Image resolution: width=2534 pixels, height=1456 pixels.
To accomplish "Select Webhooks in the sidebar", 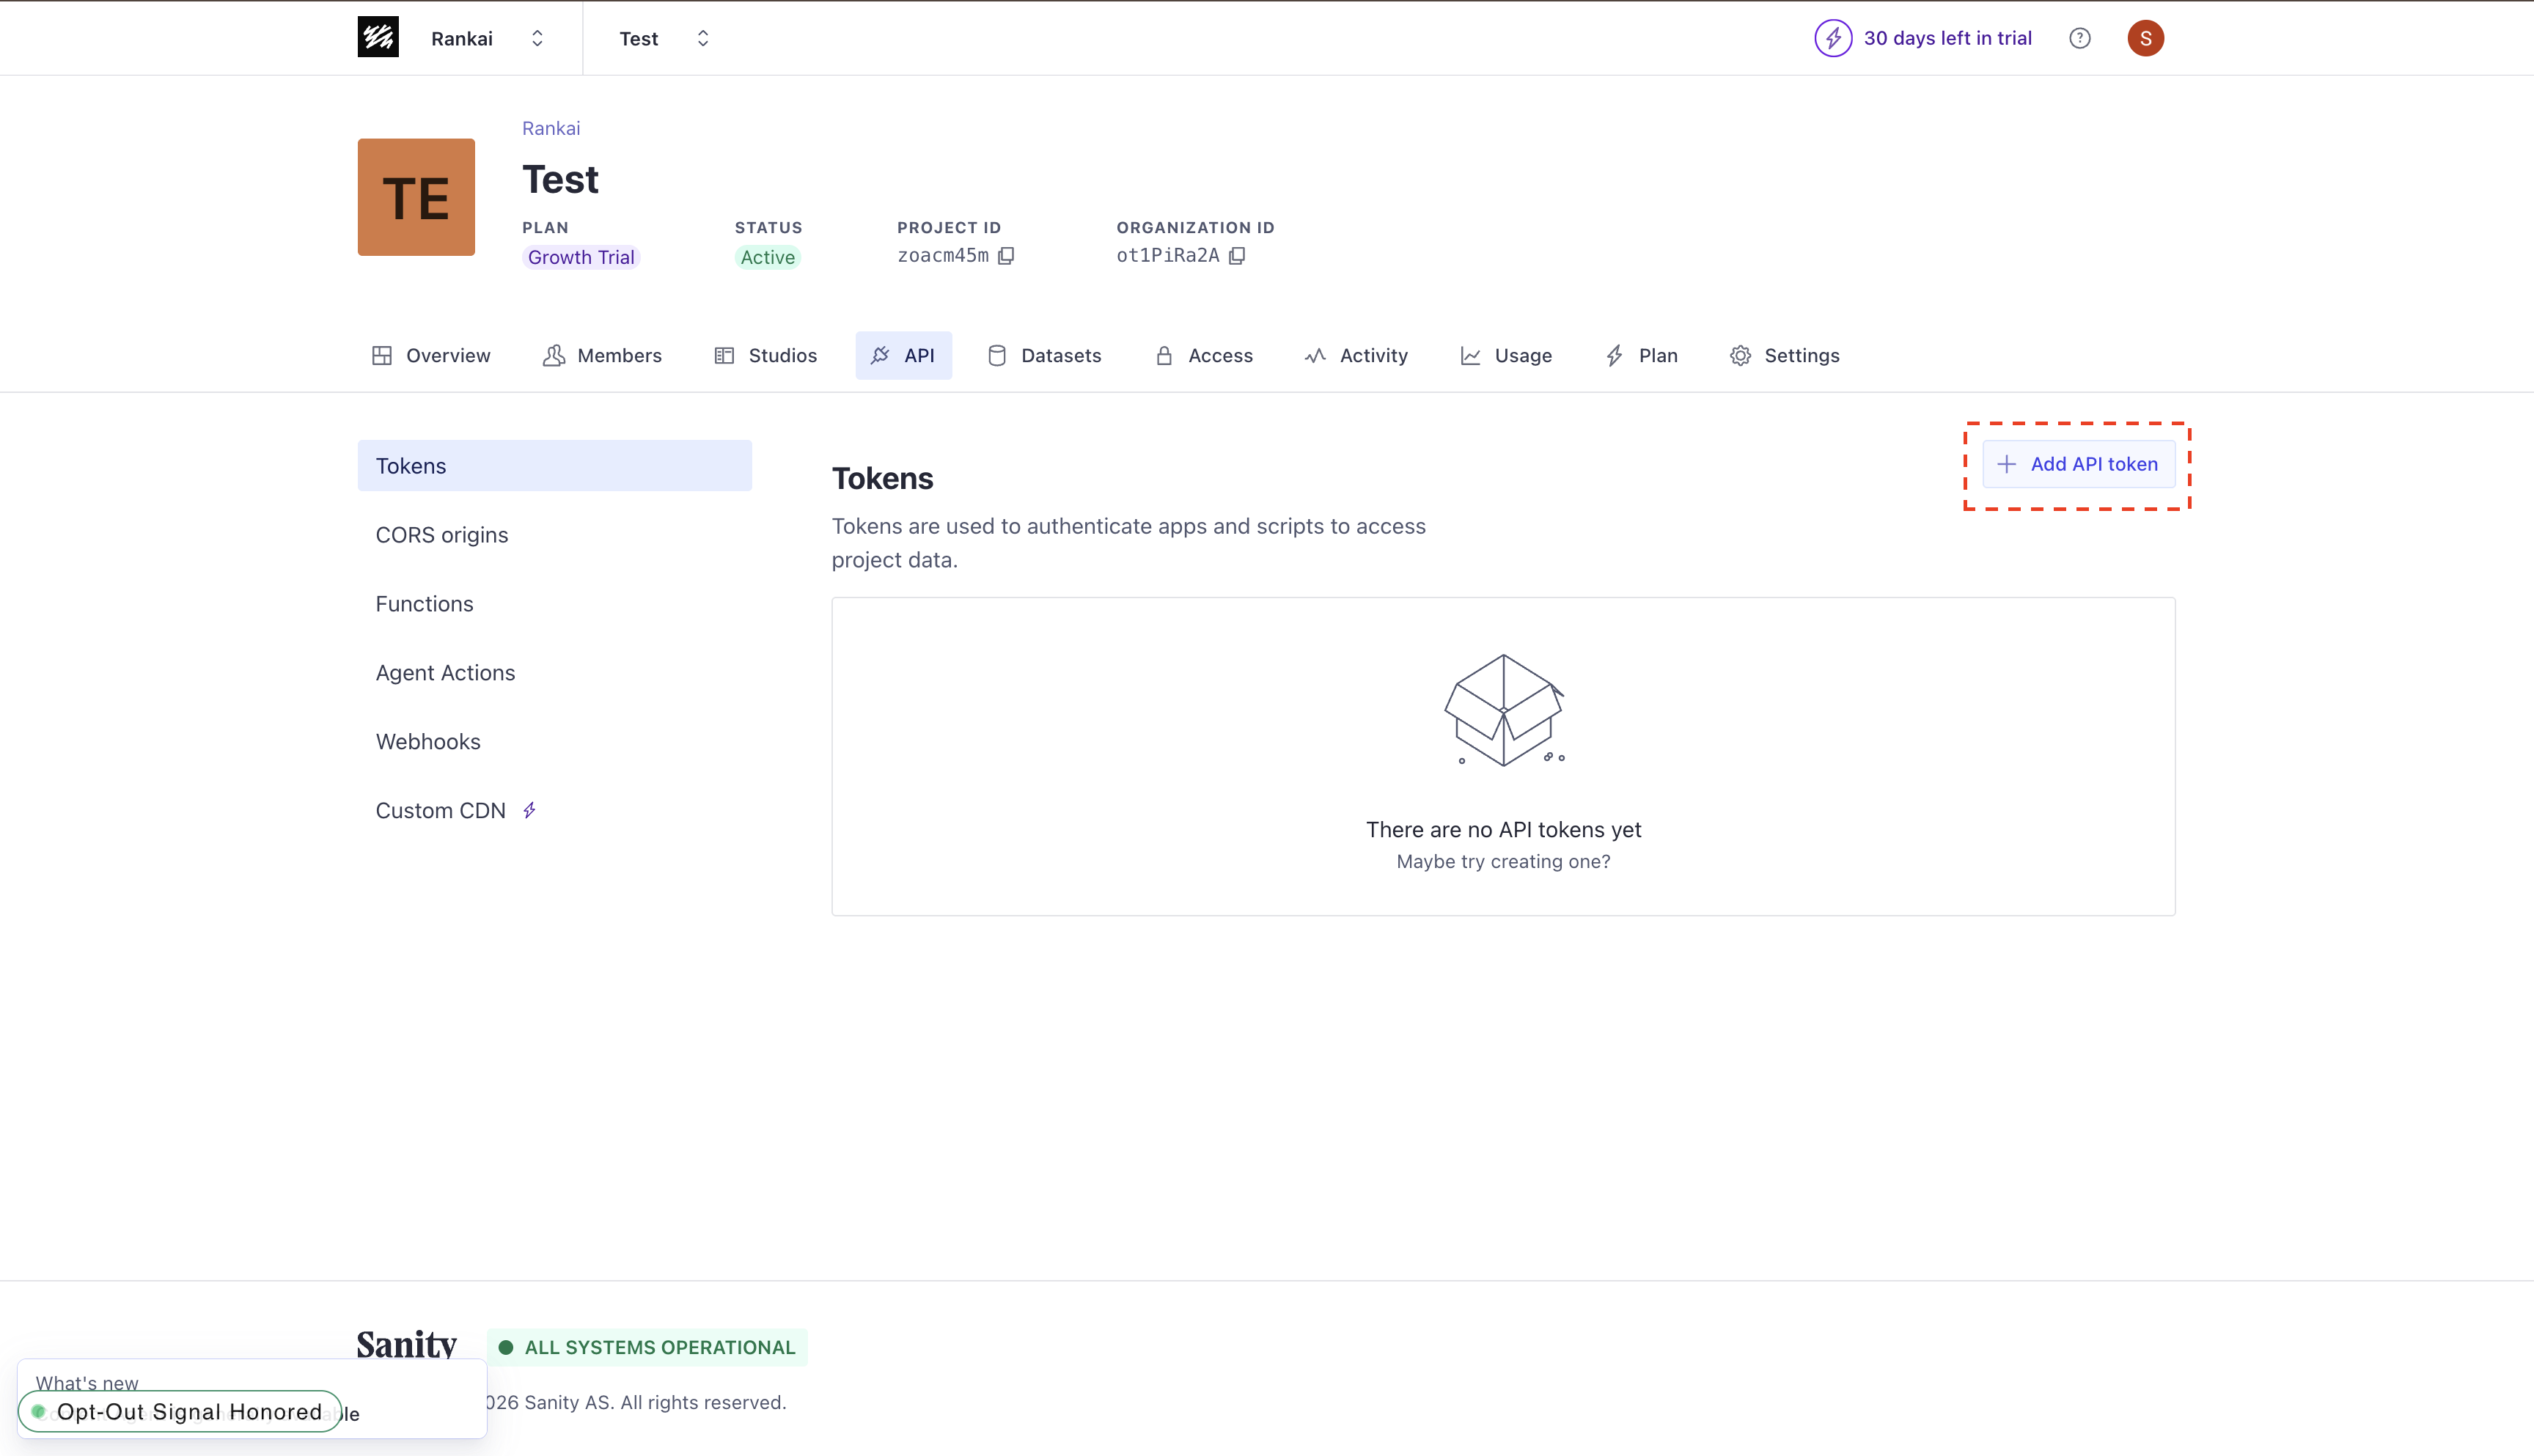I will 428,741.
